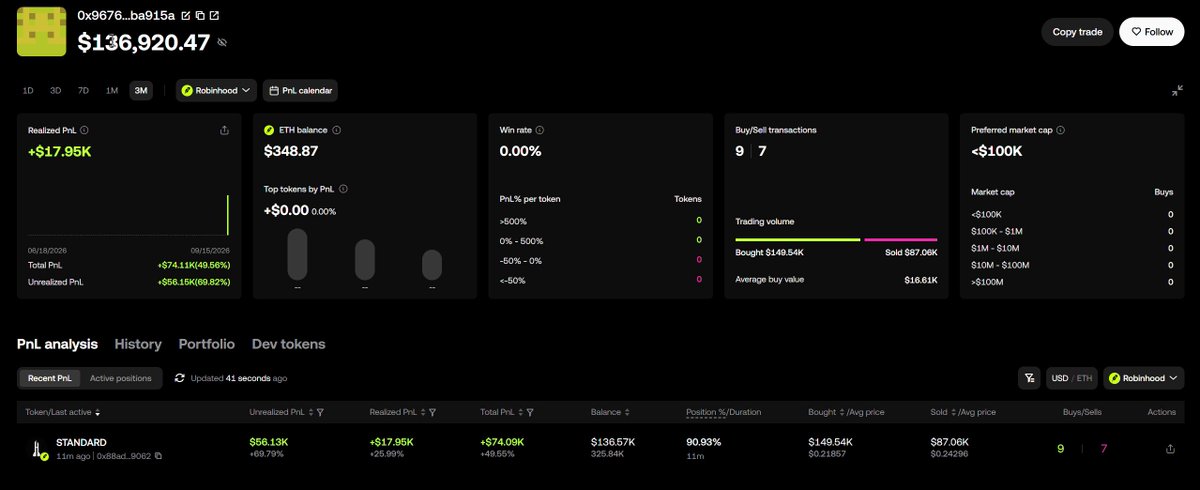Sort by Total PnL arrows

520,412
